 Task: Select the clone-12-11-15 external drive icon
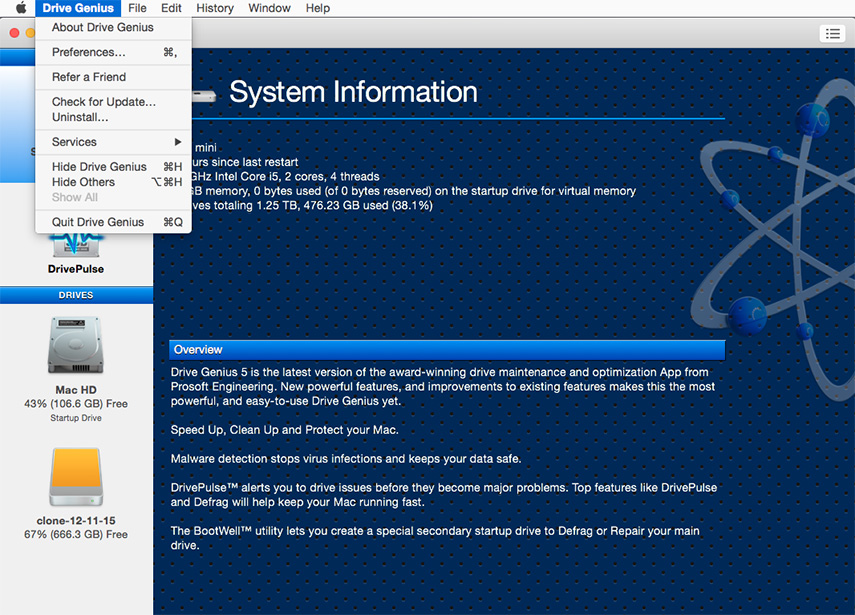coord(76,477)
